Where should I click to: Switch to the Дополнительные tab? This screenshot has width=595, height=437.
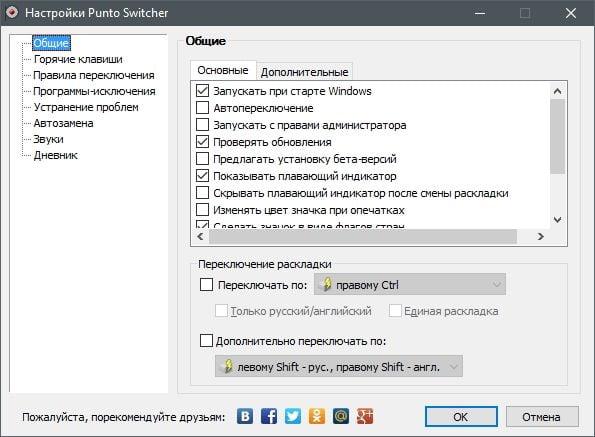click(304, 72)
